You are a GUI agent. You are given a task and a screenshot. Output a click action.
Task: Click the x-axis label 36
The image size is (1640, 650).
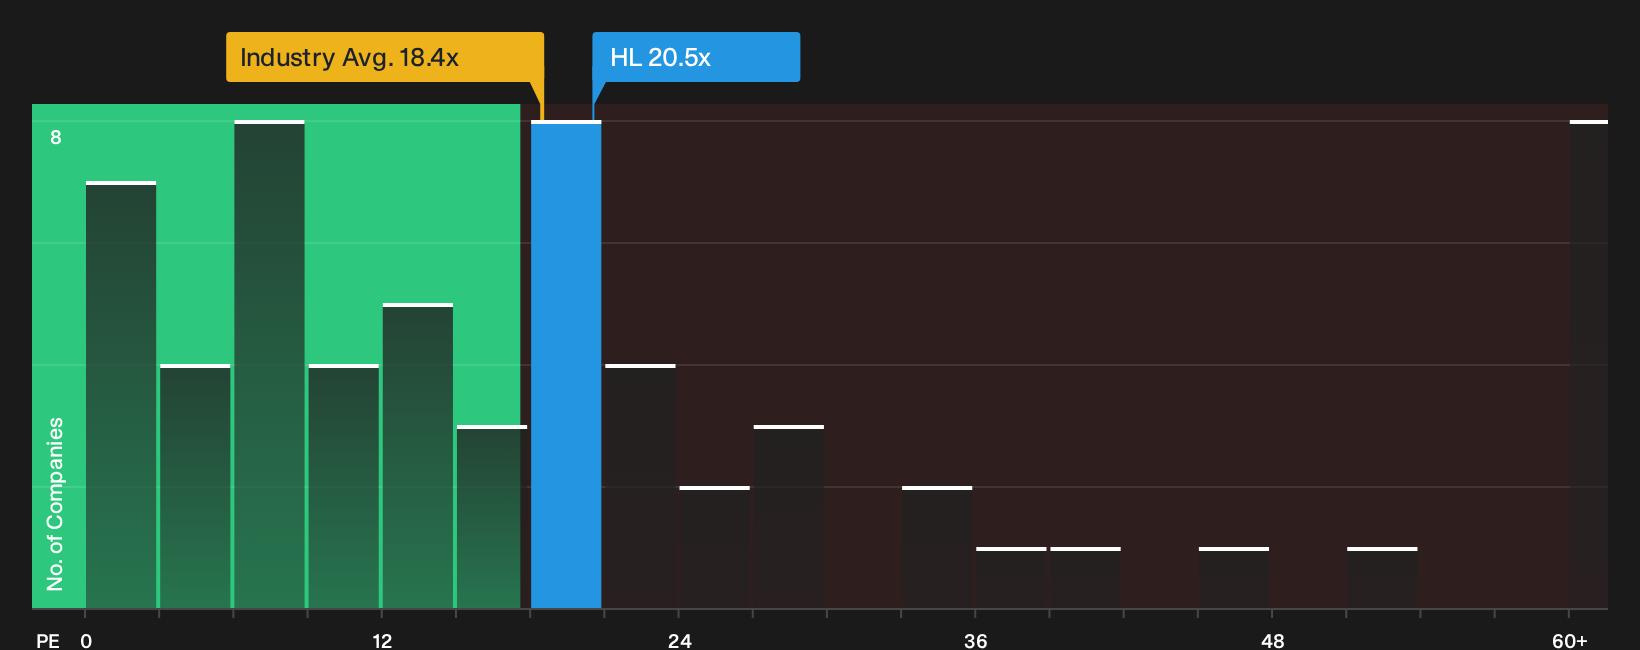coord(976,641)
